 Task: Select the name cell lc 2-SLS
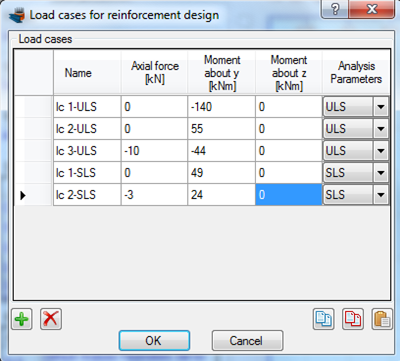[x=87, y=195]
